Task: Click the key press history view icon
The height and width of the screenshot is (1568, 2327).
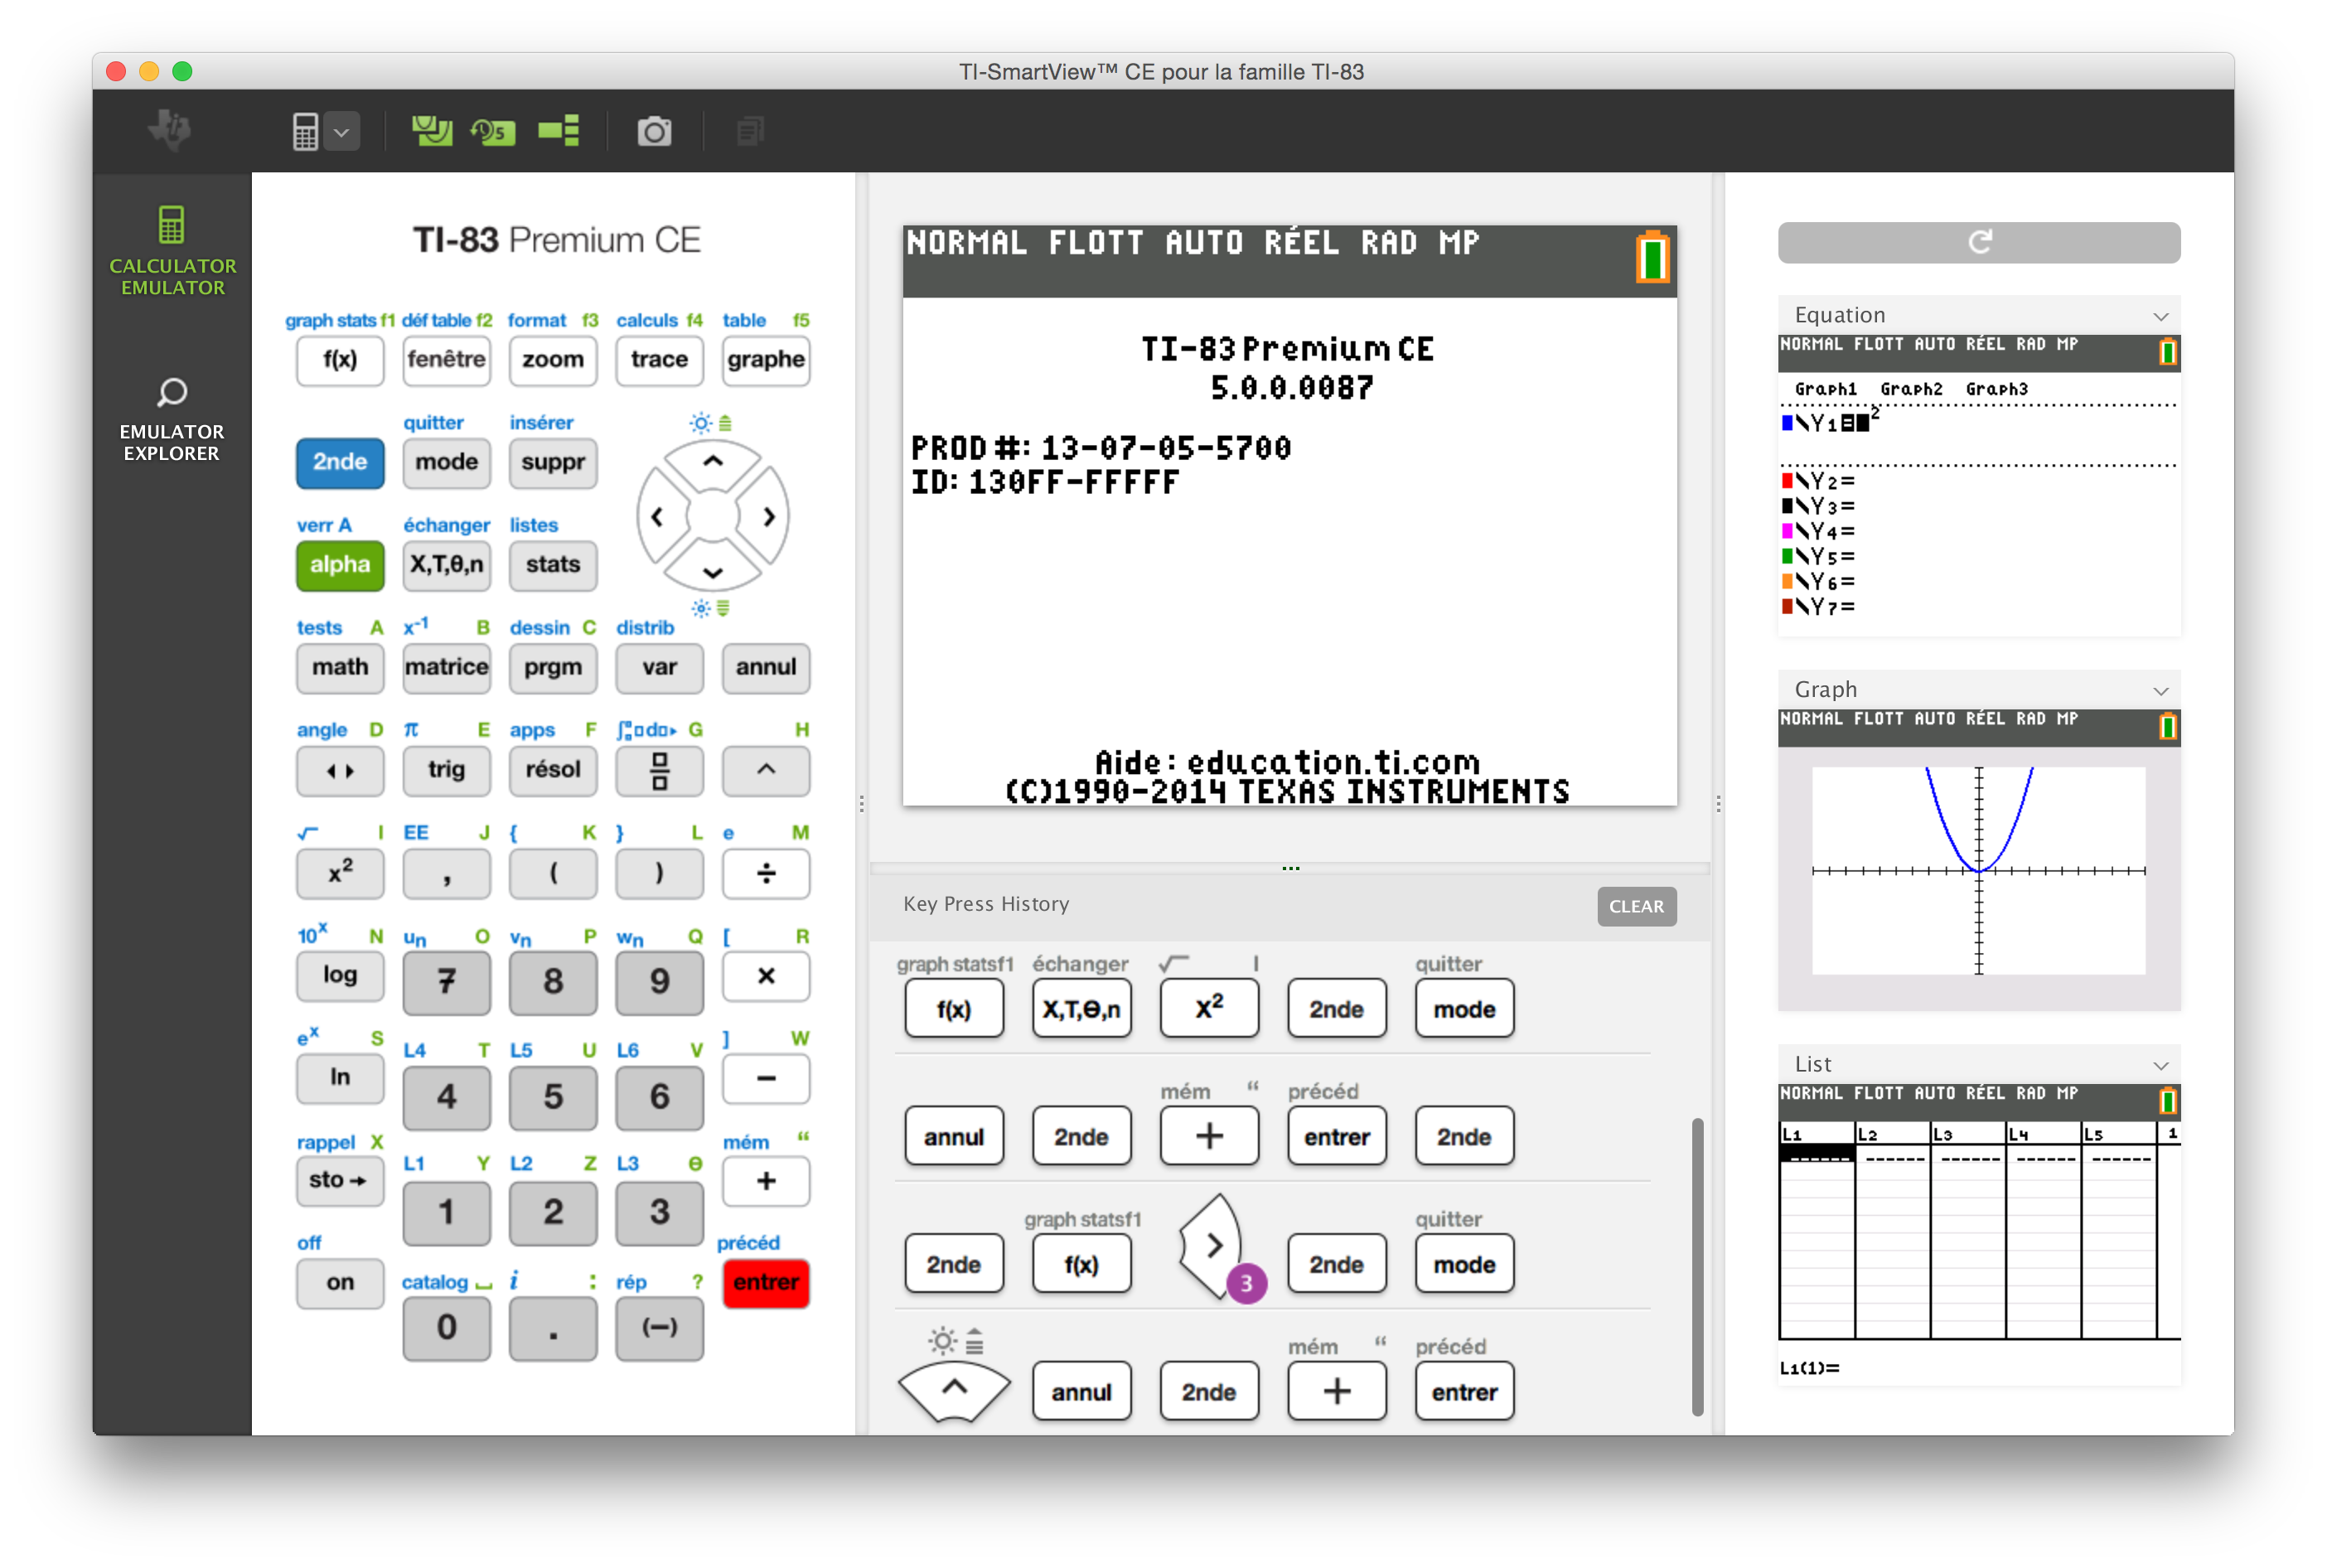Action: pos(493,131)
